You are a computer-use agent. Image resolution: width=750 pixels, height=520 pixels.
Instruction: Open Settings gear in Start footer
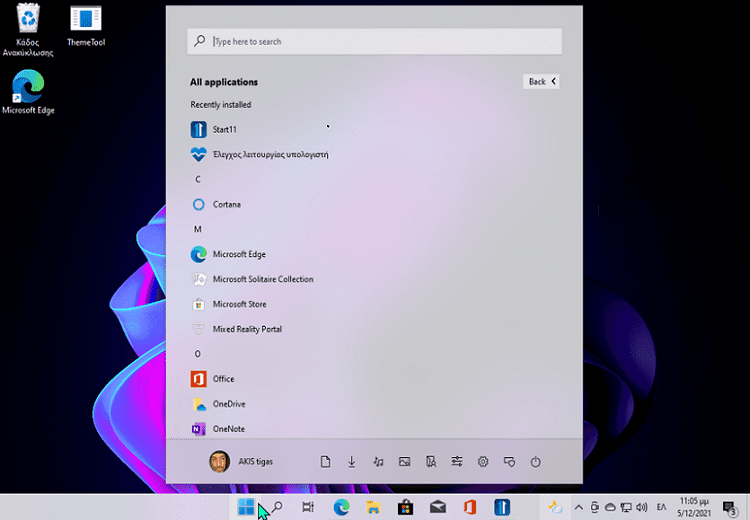tap(483, 462)
